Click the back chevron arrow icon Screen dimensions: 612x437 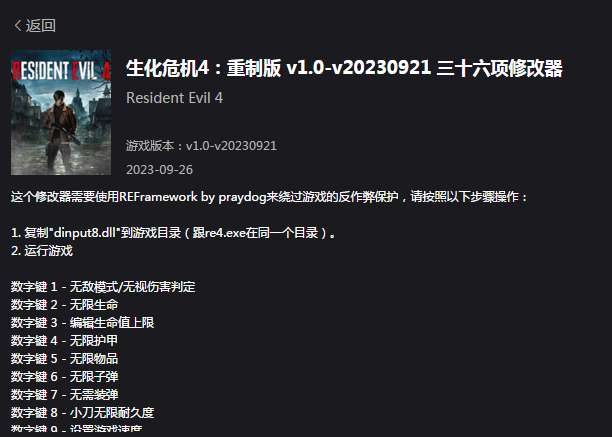click(18, 26)
